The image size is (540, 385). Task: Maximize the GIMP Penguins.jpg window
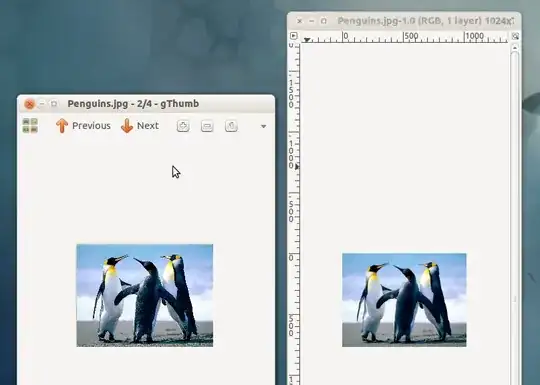click(x=323, y=21)
